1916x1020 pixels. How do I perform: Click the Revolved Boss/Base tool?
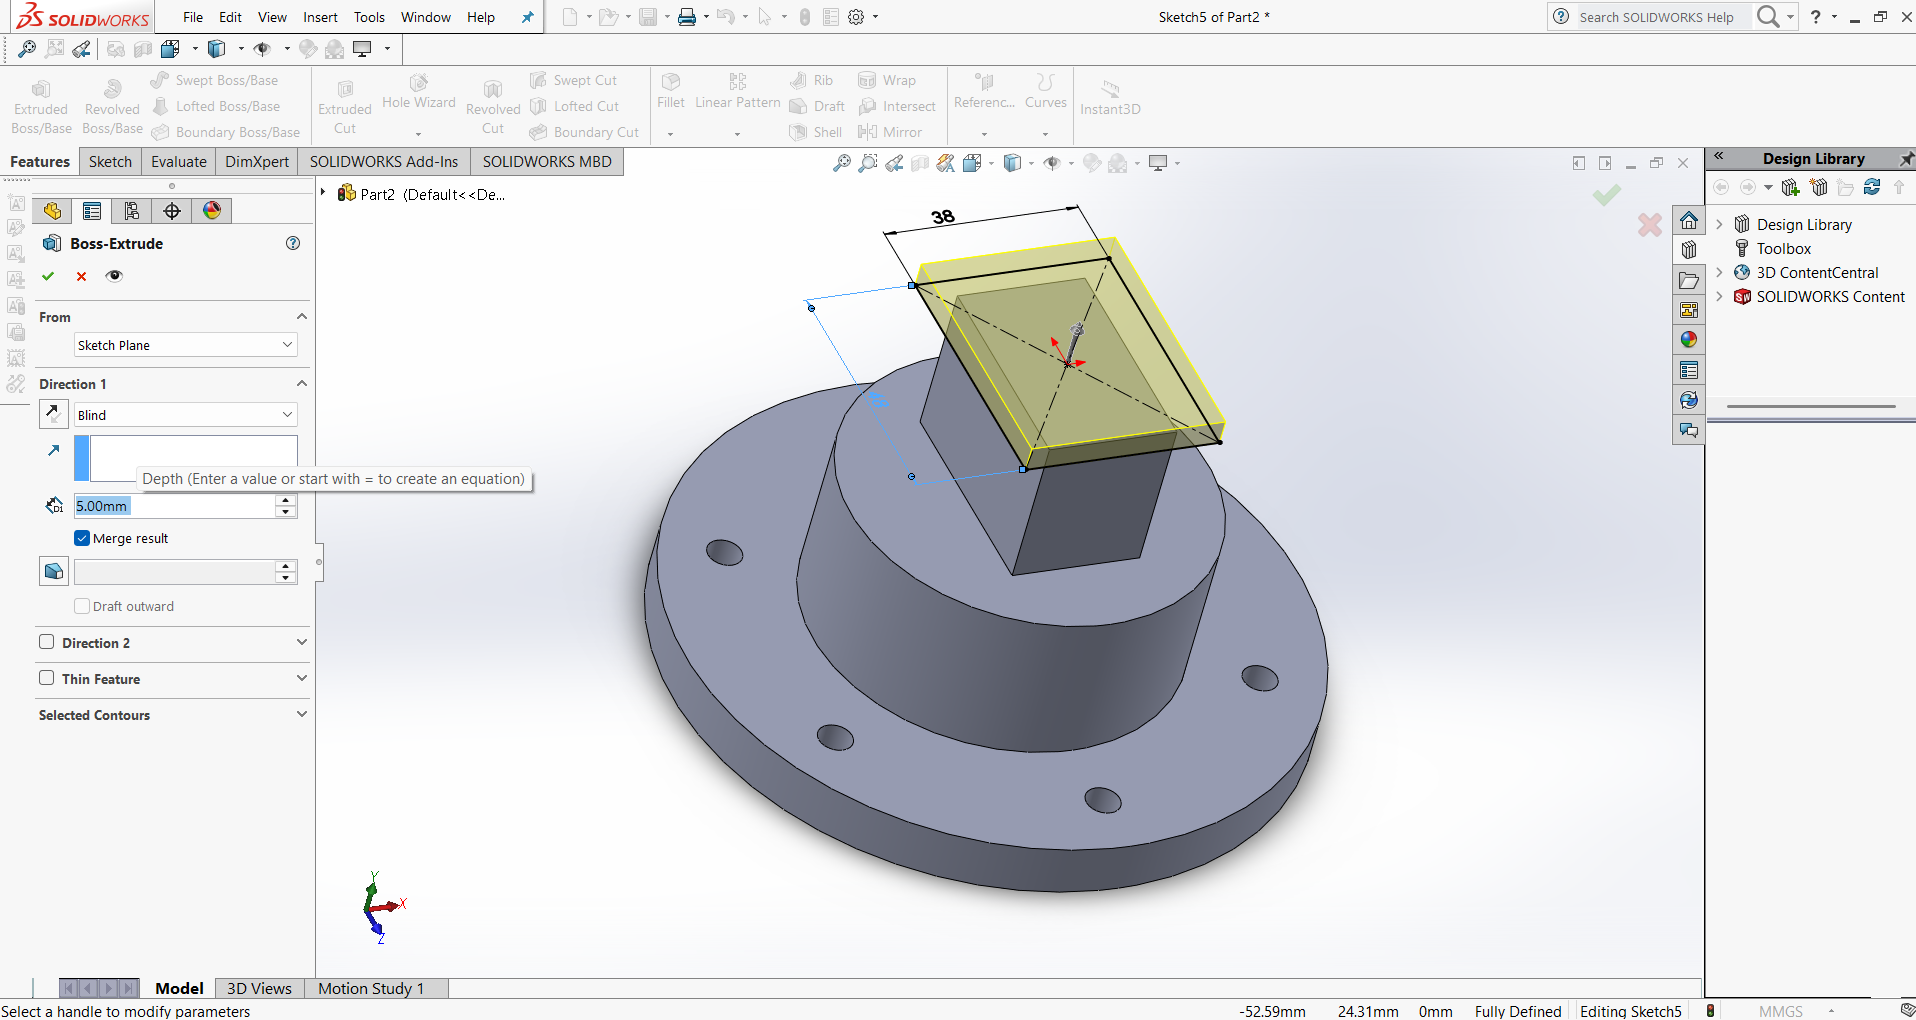click(x=112, y=107)
